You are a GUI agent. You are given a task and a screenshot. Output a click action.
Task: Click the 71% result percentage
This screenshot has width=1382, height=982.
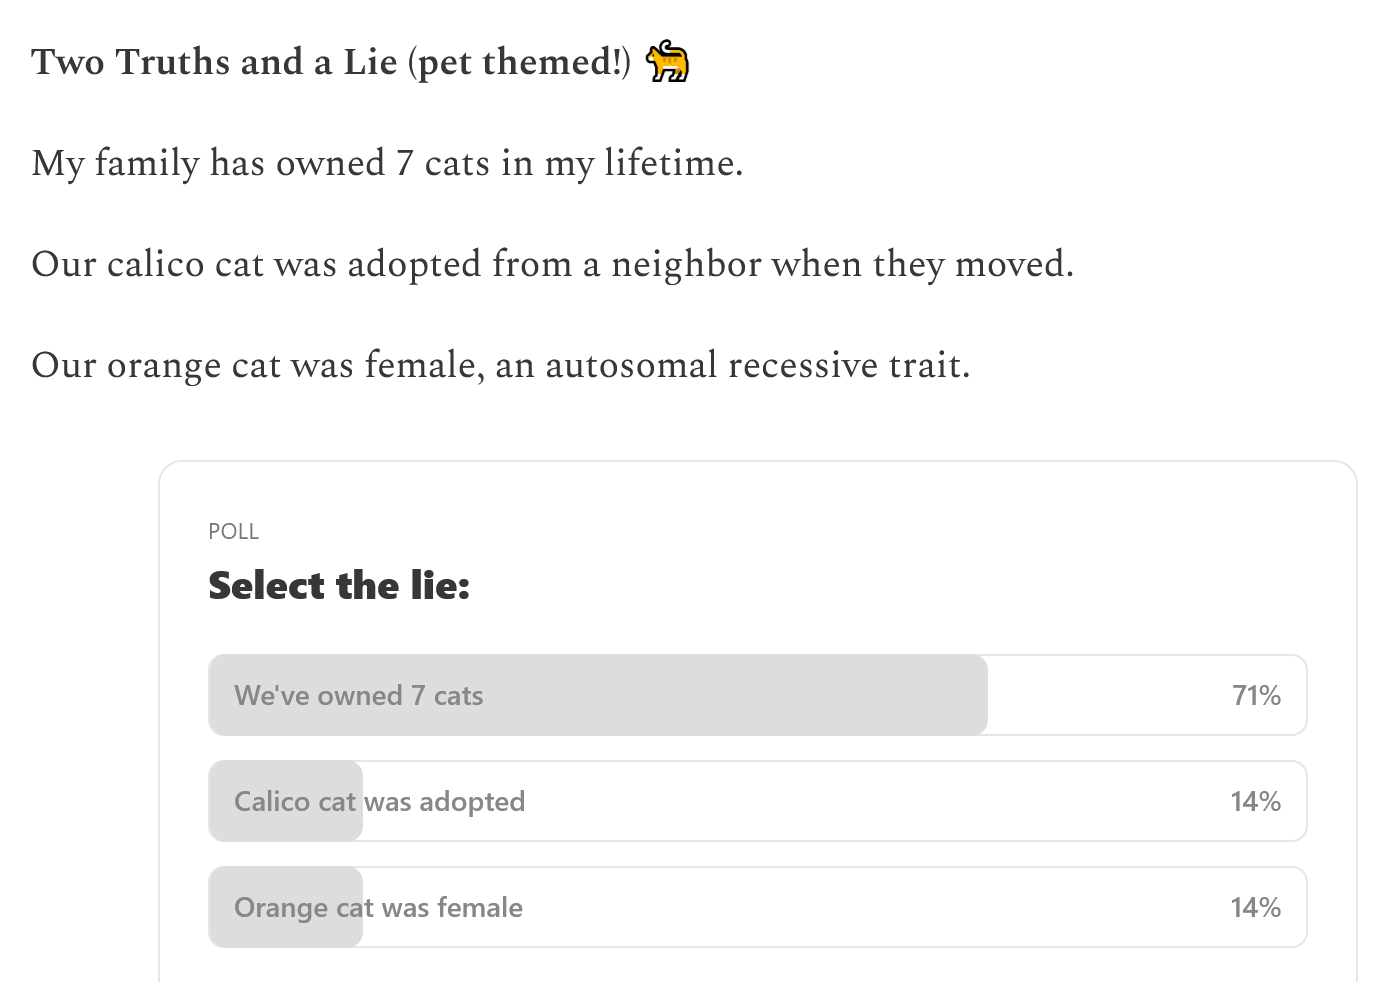point(1256,695)
